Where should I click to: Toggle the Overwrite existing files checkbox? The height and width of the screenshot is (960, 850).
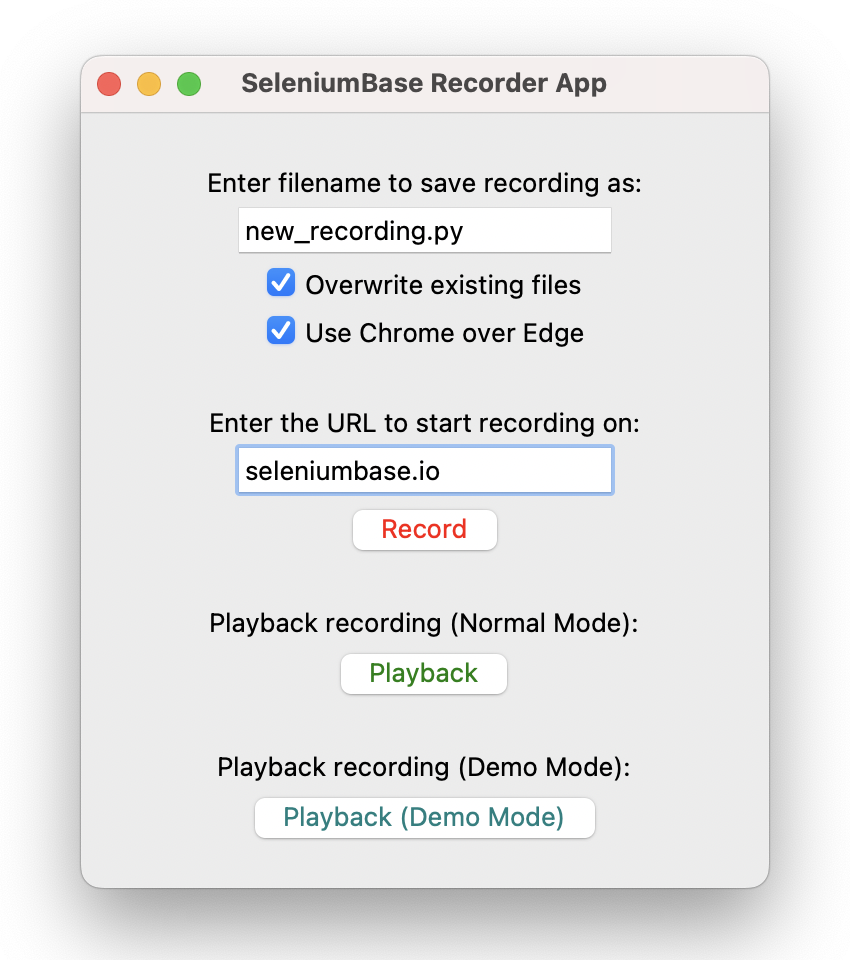coord(281,283)
